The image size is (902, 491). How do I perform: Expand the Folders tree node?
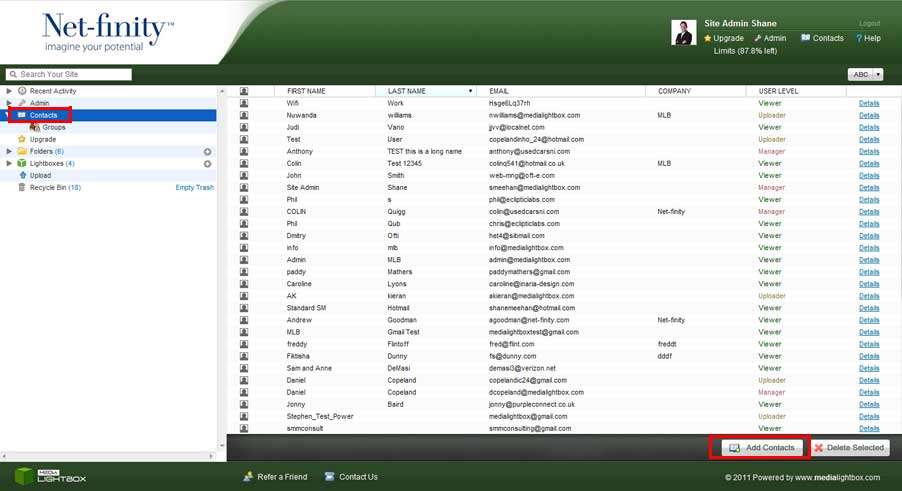[x=9, y=151]
